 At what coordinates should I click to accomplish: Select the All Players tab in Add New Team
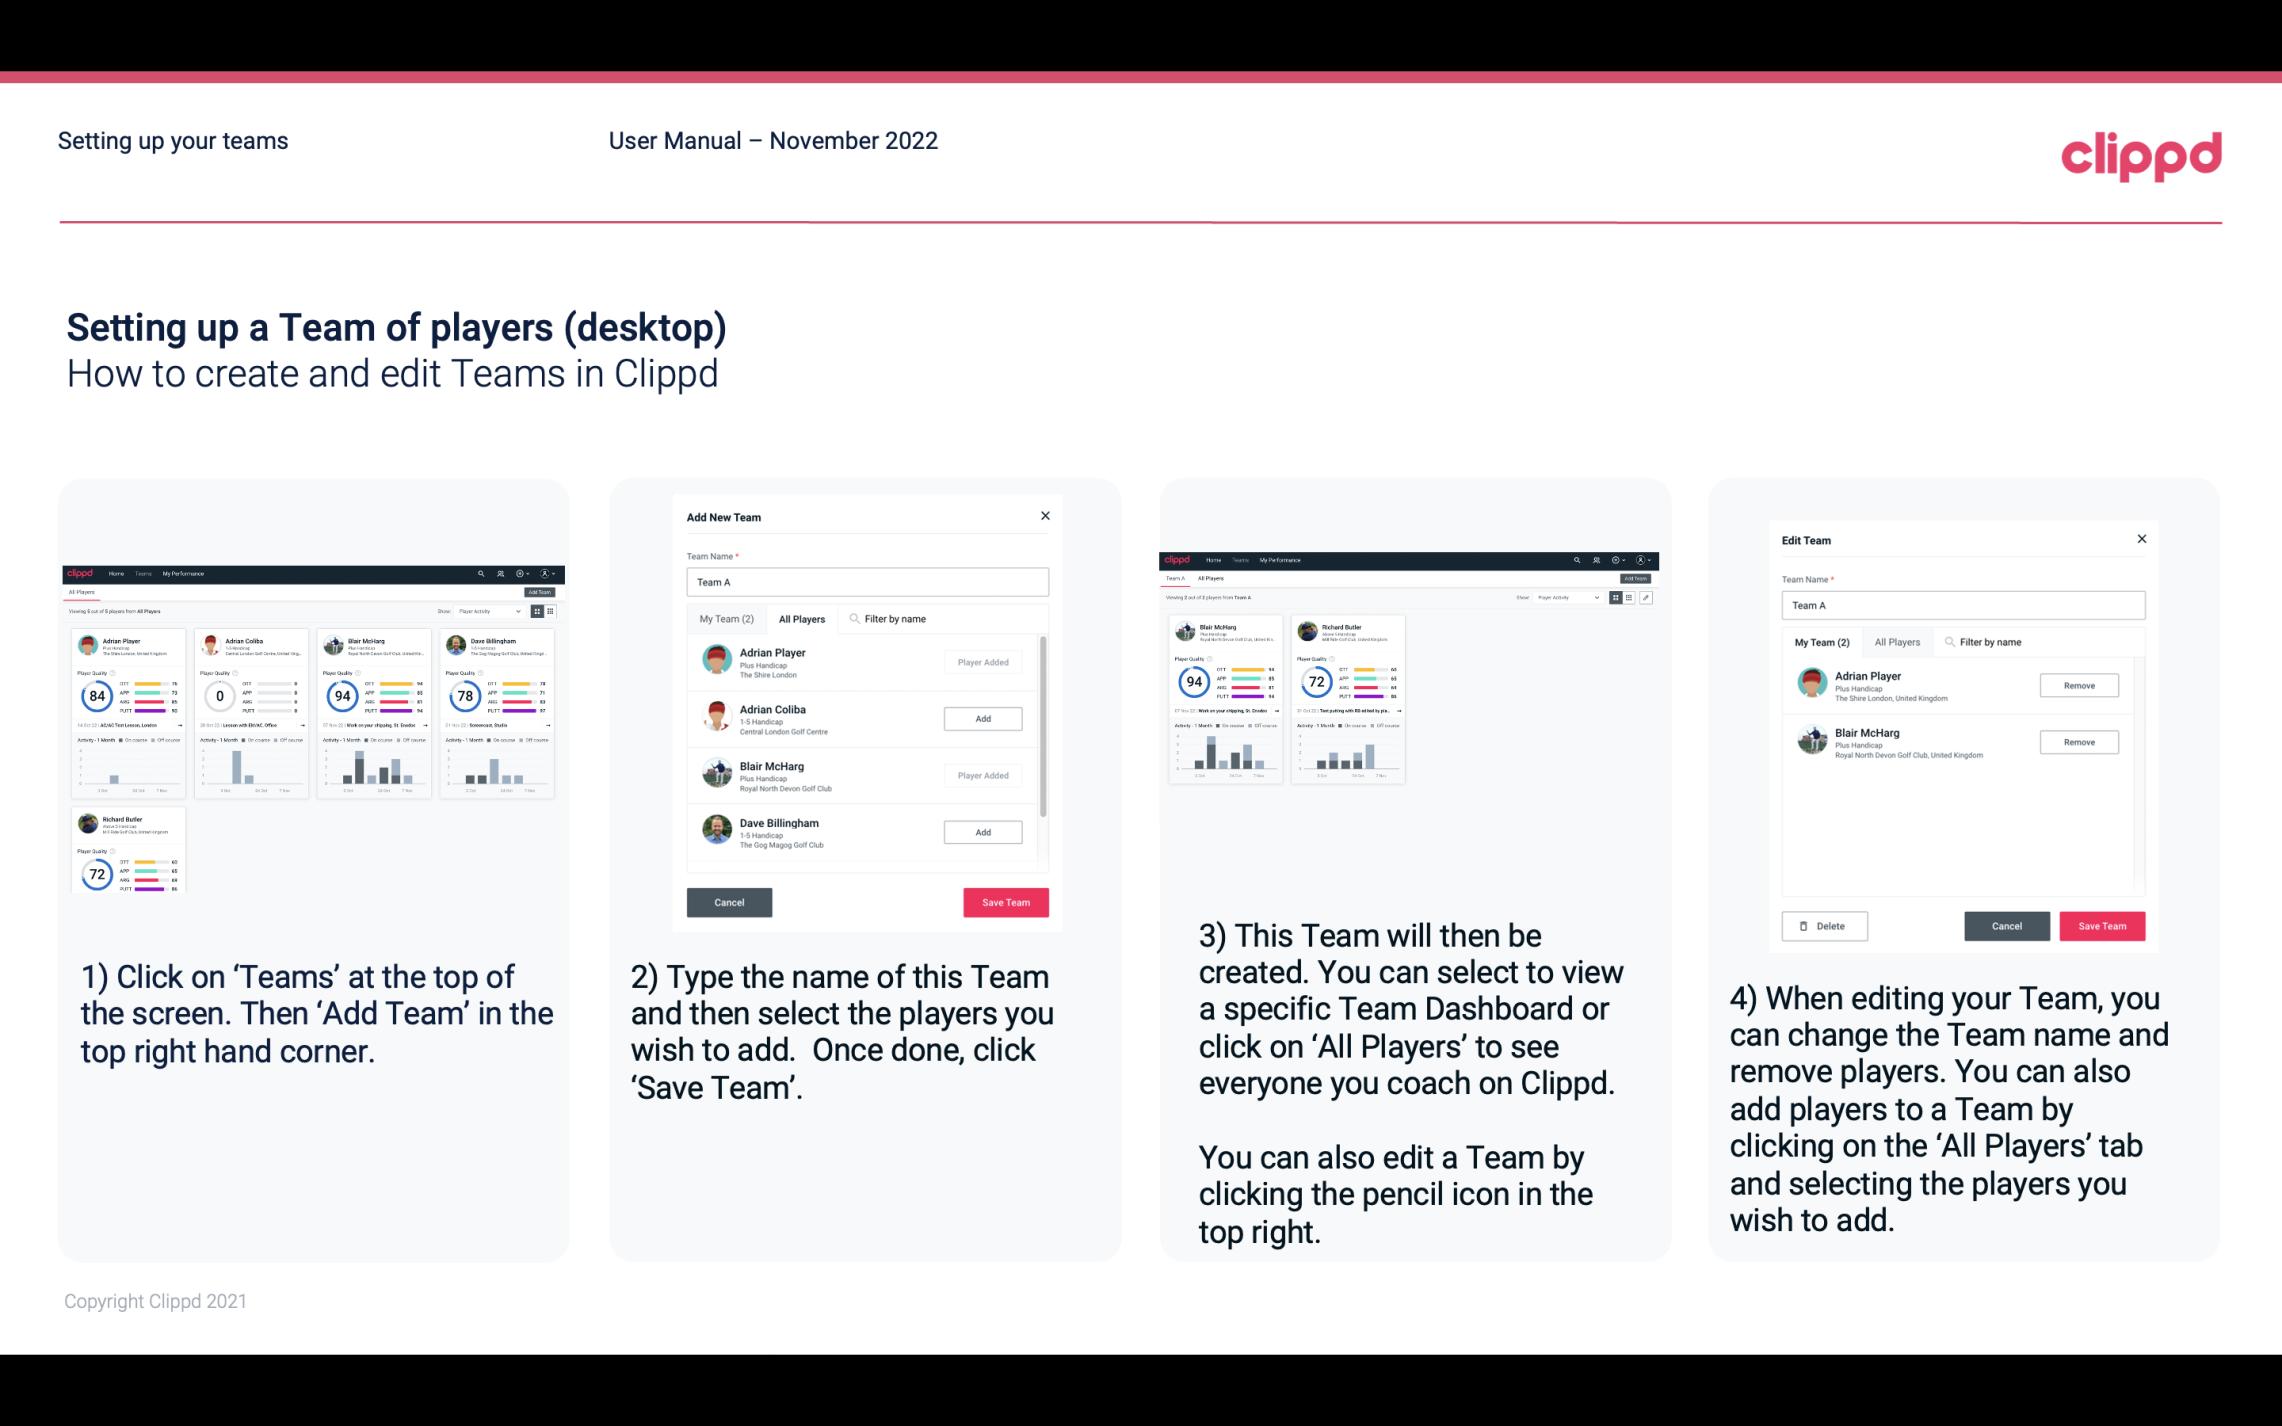coord(800,618)
